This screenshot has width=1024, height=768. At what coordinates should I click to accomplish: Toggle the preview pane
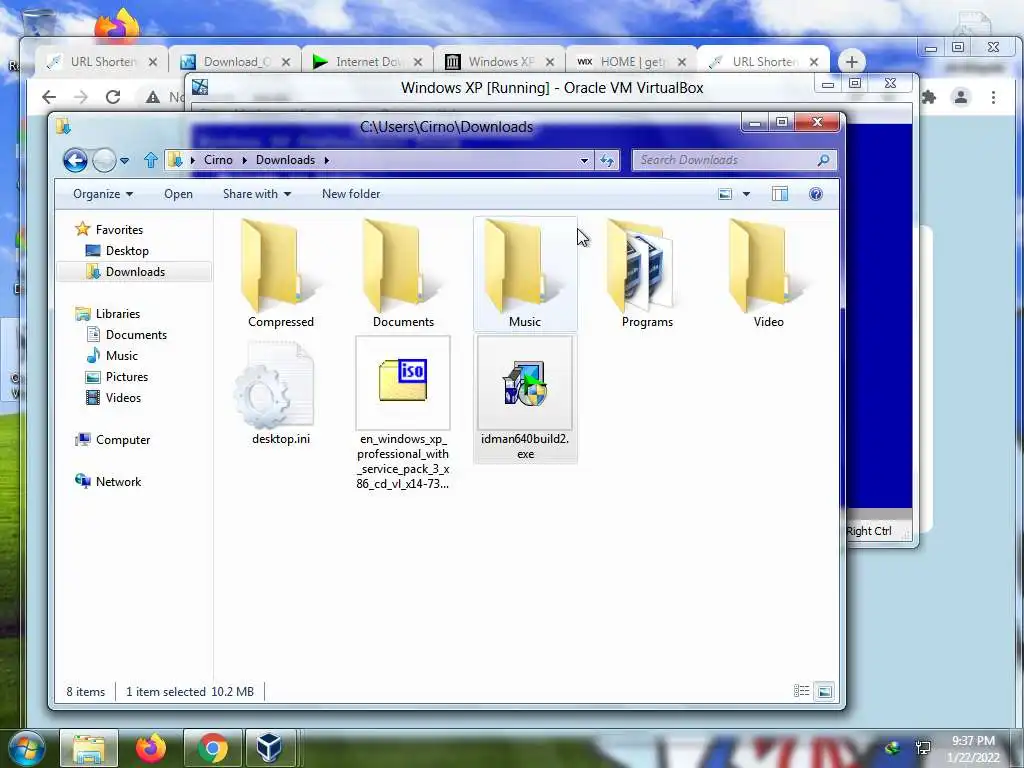click(x=780, y=194)
